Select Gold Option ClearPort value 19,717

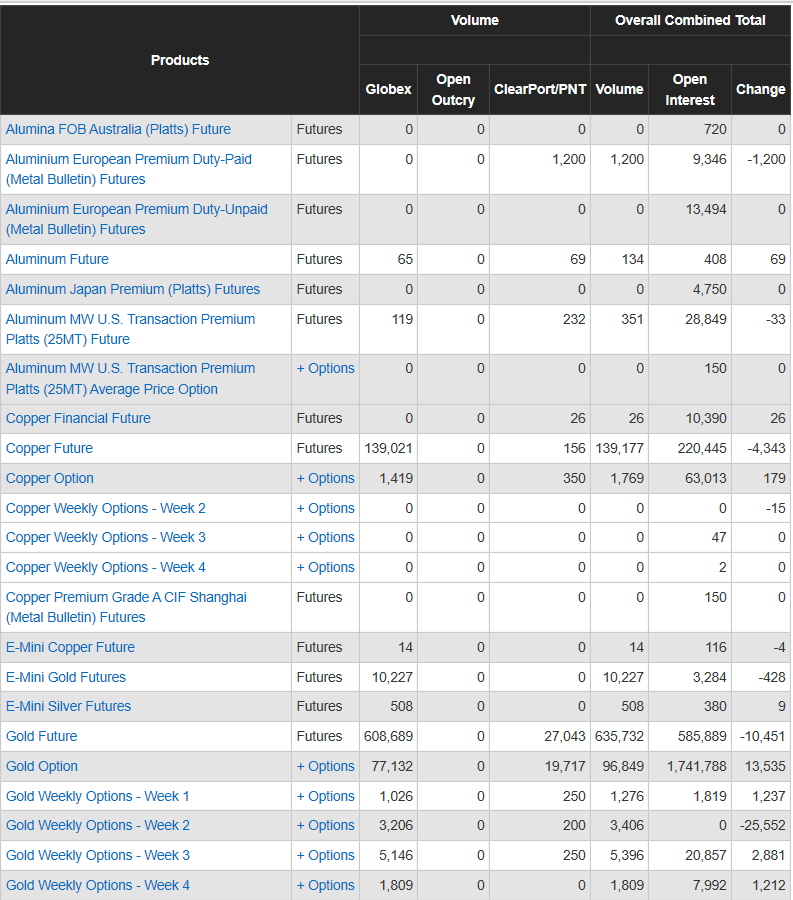point(565,766)
